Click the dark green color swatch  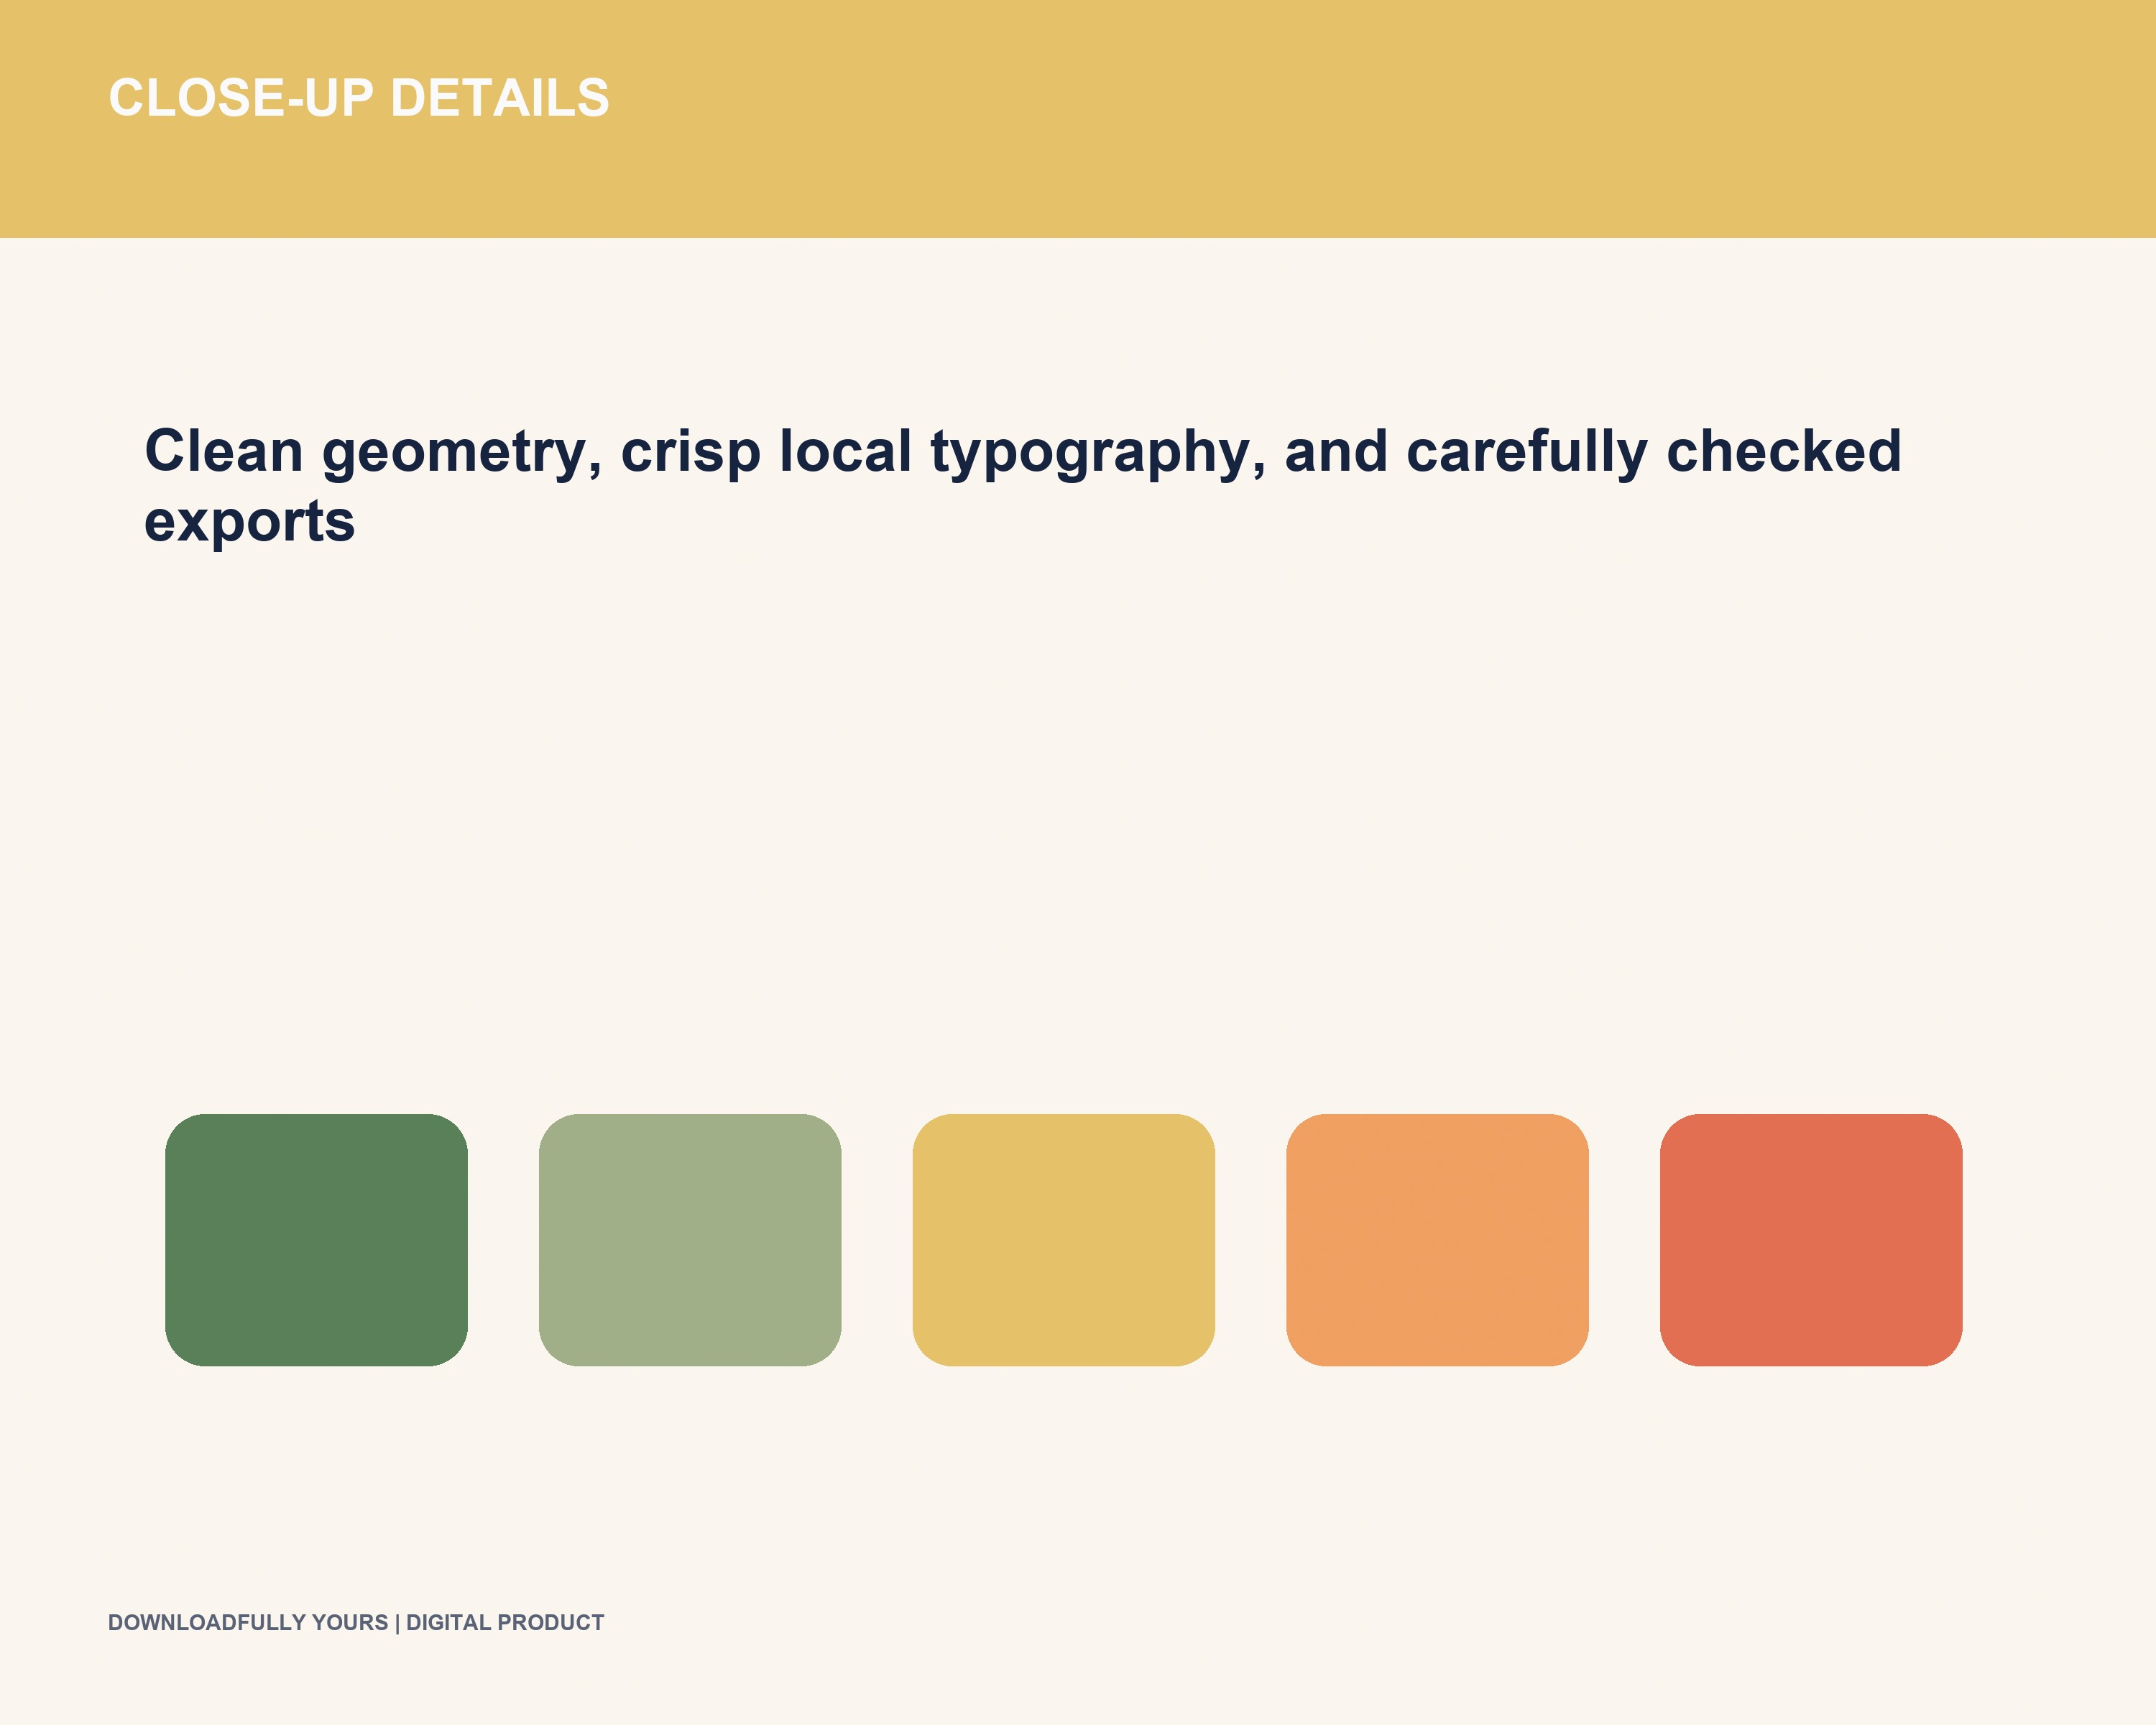(x=316, y=1240)
